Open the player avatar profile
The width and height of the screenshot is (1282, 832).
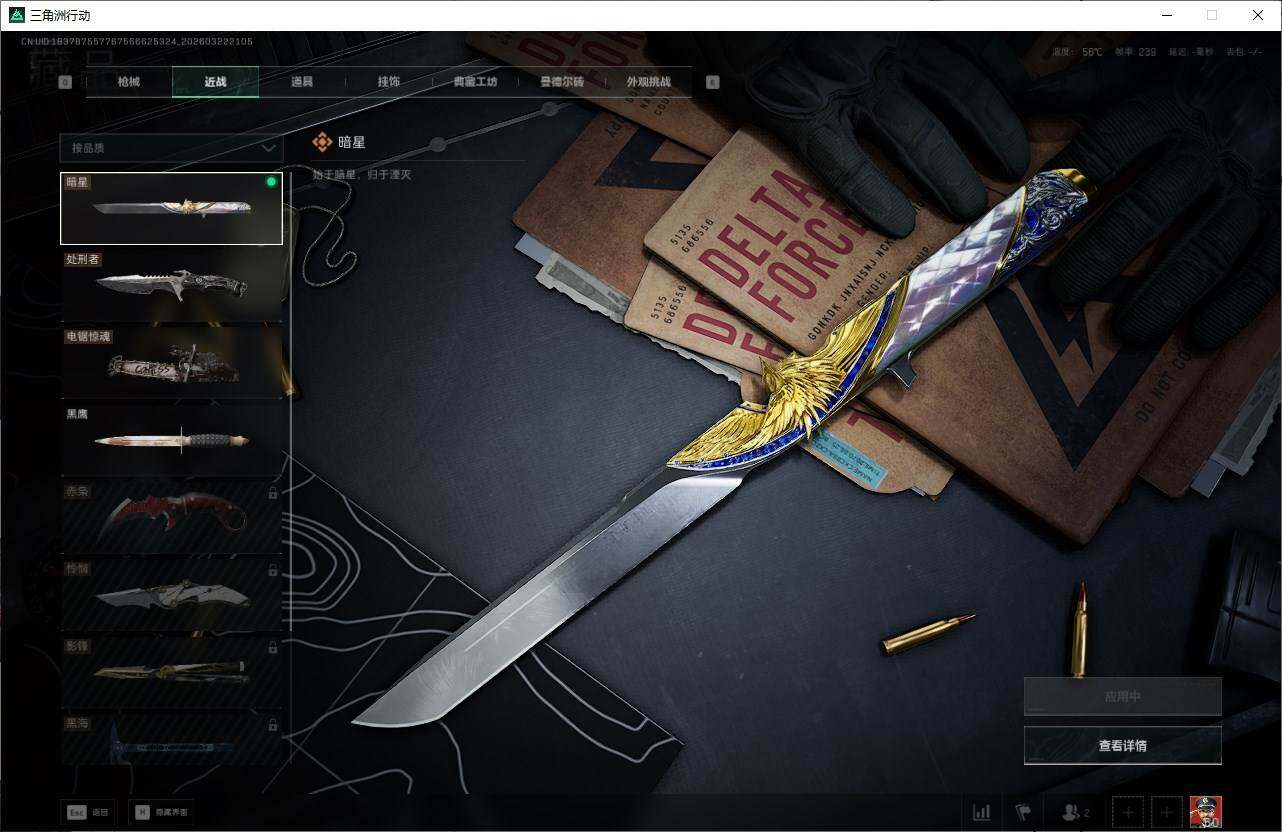[x=1205, y=811]
